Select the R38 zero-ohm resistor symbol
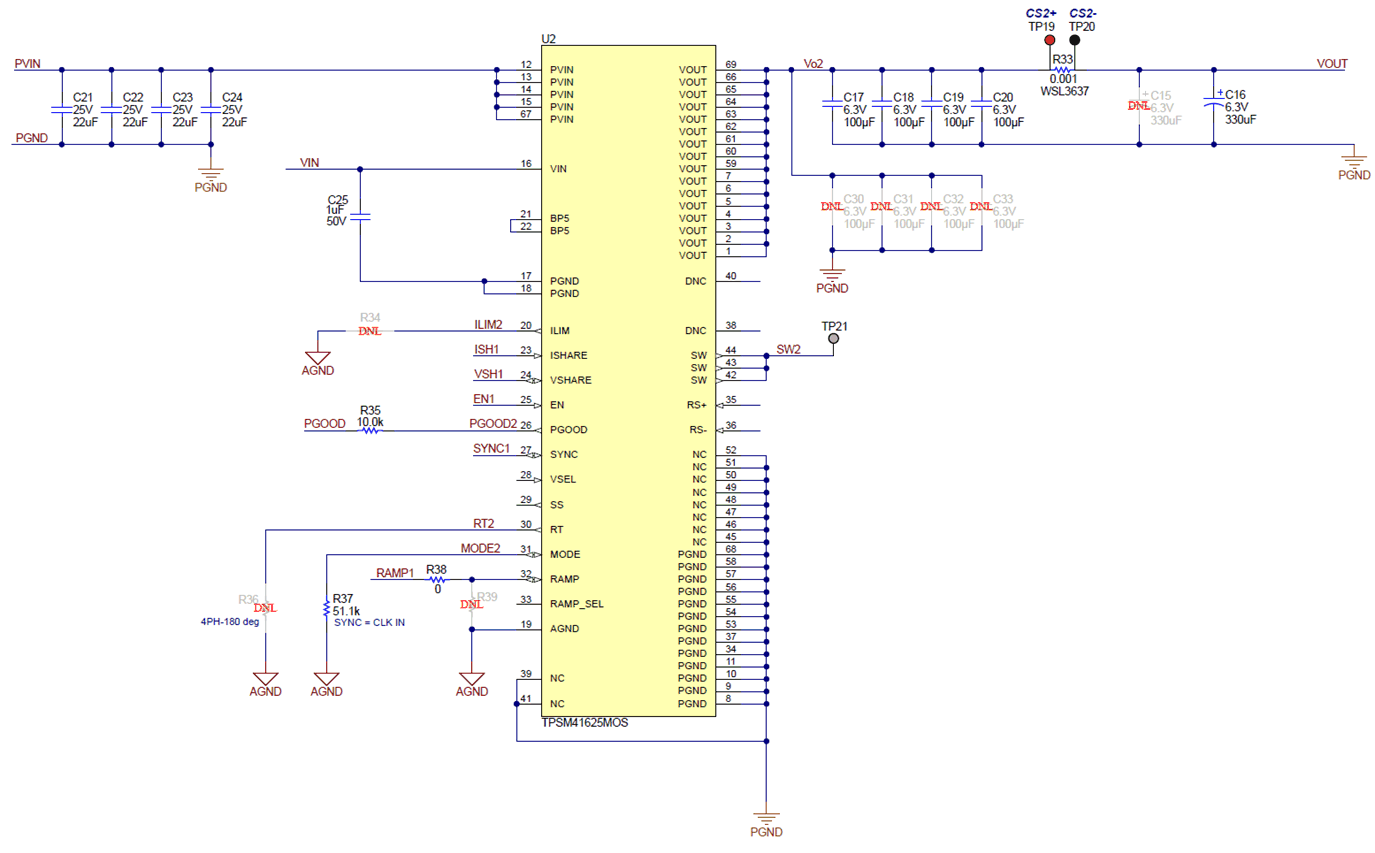 (436, 579)
